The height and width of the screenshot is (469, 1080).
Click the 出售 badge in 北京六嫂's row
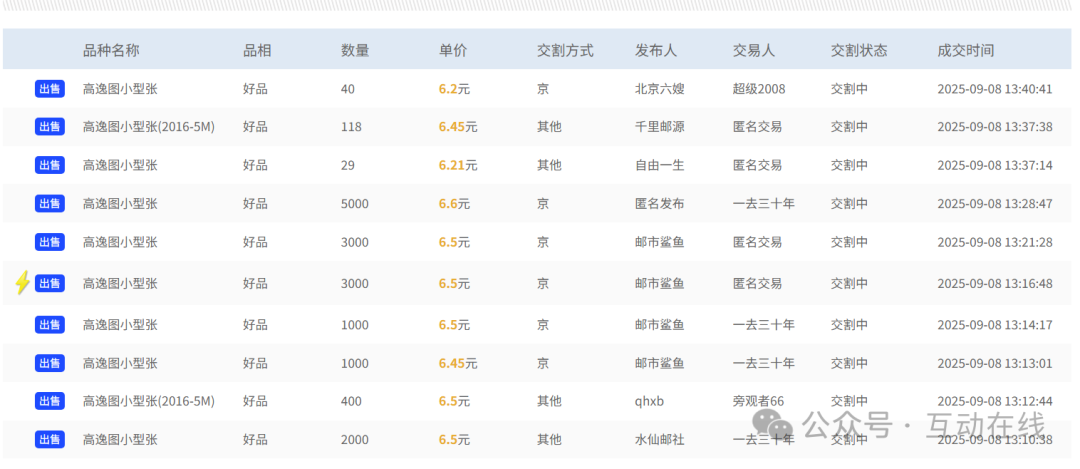[x=50, y=89]
